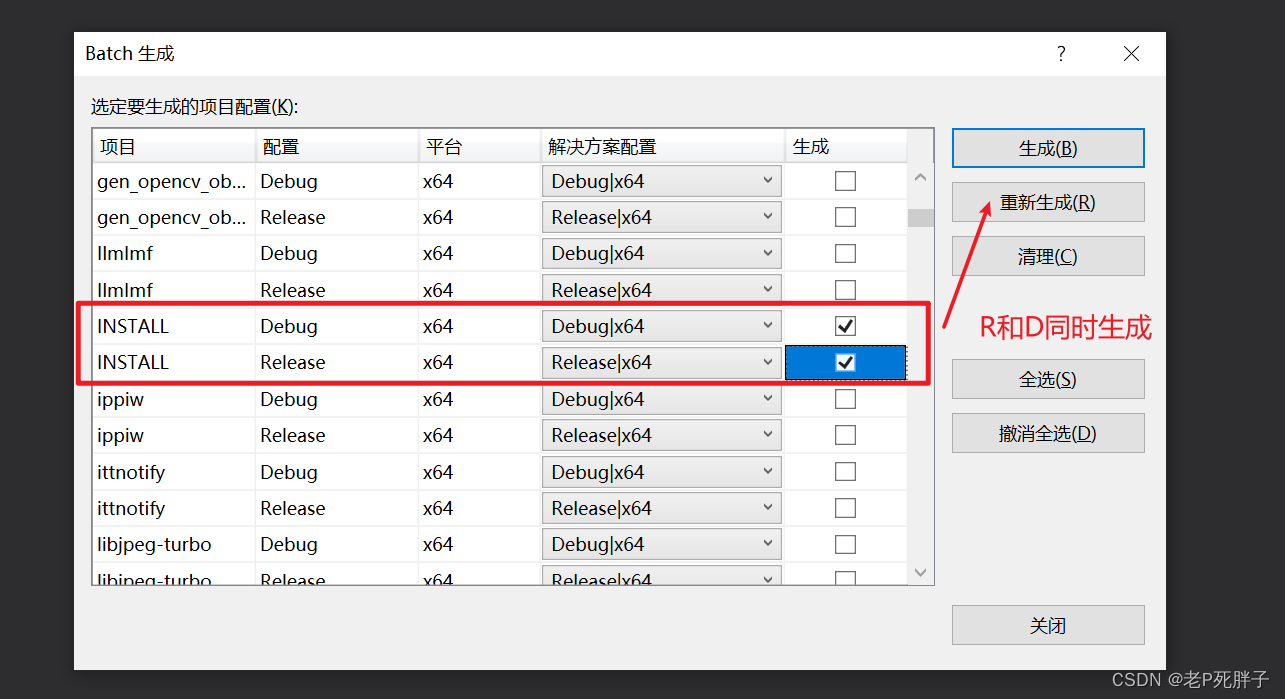Enable building ittnotify Debug configuration
The width and height of the screenshot is (1285, 699).
(x=845, y=471)
